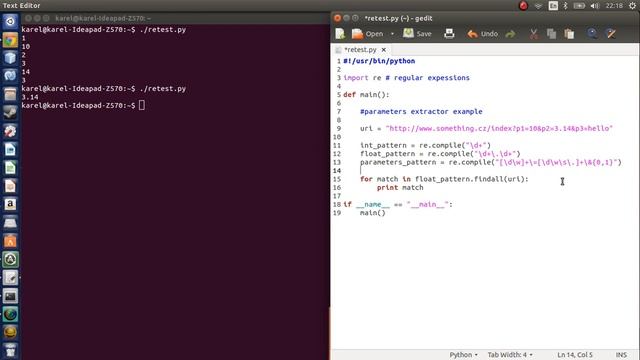
Task: Open the En keyboard layout indicator
Action: tap(553, 6)
